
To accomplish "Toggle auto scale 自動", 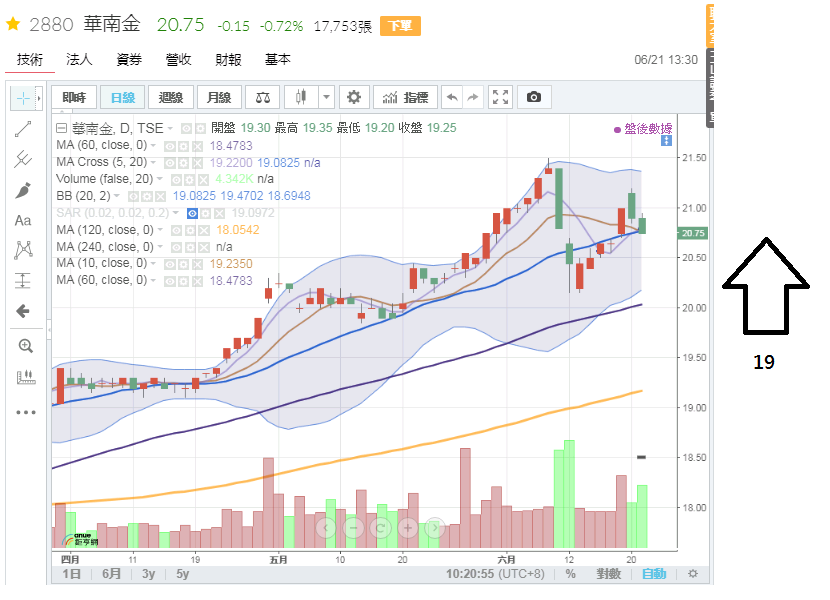I will (x=654, y=574).
